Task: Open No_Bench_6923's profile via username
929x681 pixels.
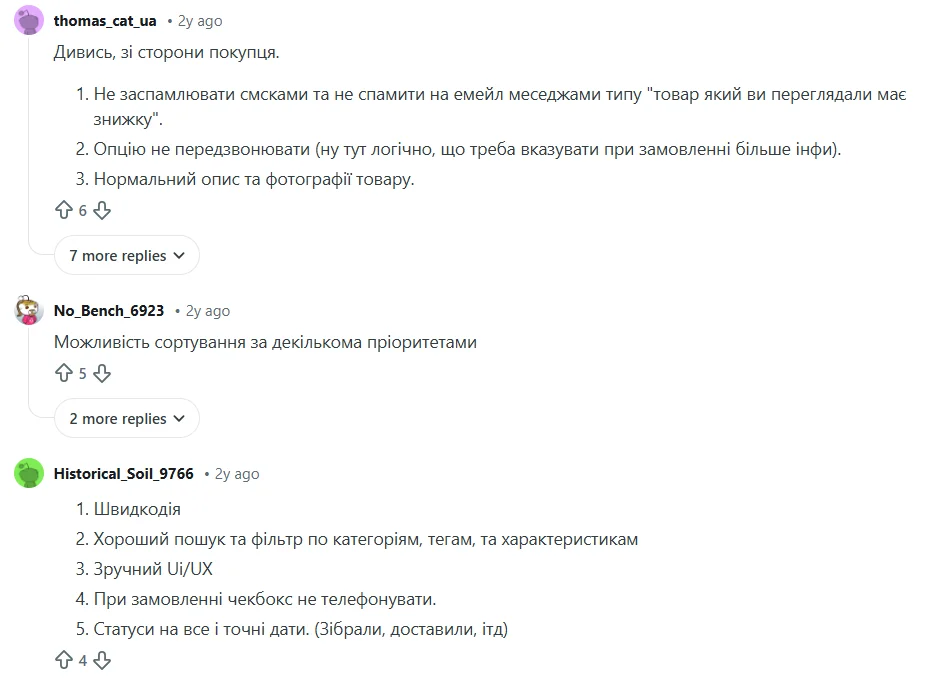Action: [108, 310]
